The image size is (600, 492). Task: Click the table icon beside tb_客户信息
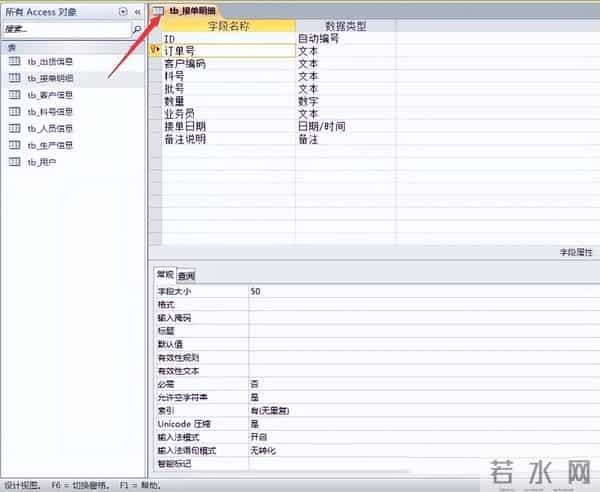(15, 95)
